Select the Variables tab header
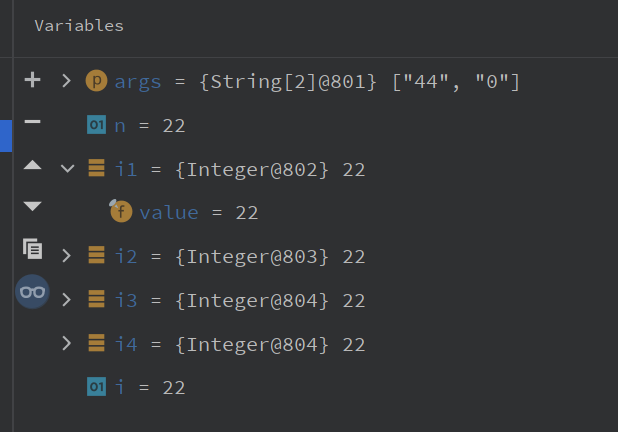618x432 pixels. click(79, 26)
